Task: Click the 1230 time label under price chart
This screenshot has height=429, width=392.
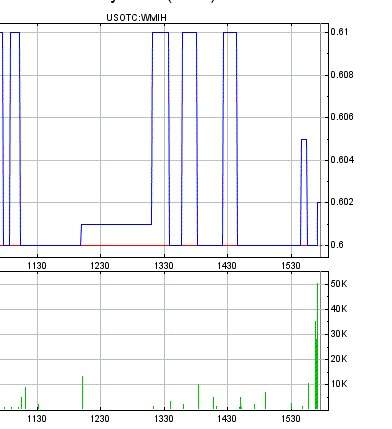Action: pos(100,266)
